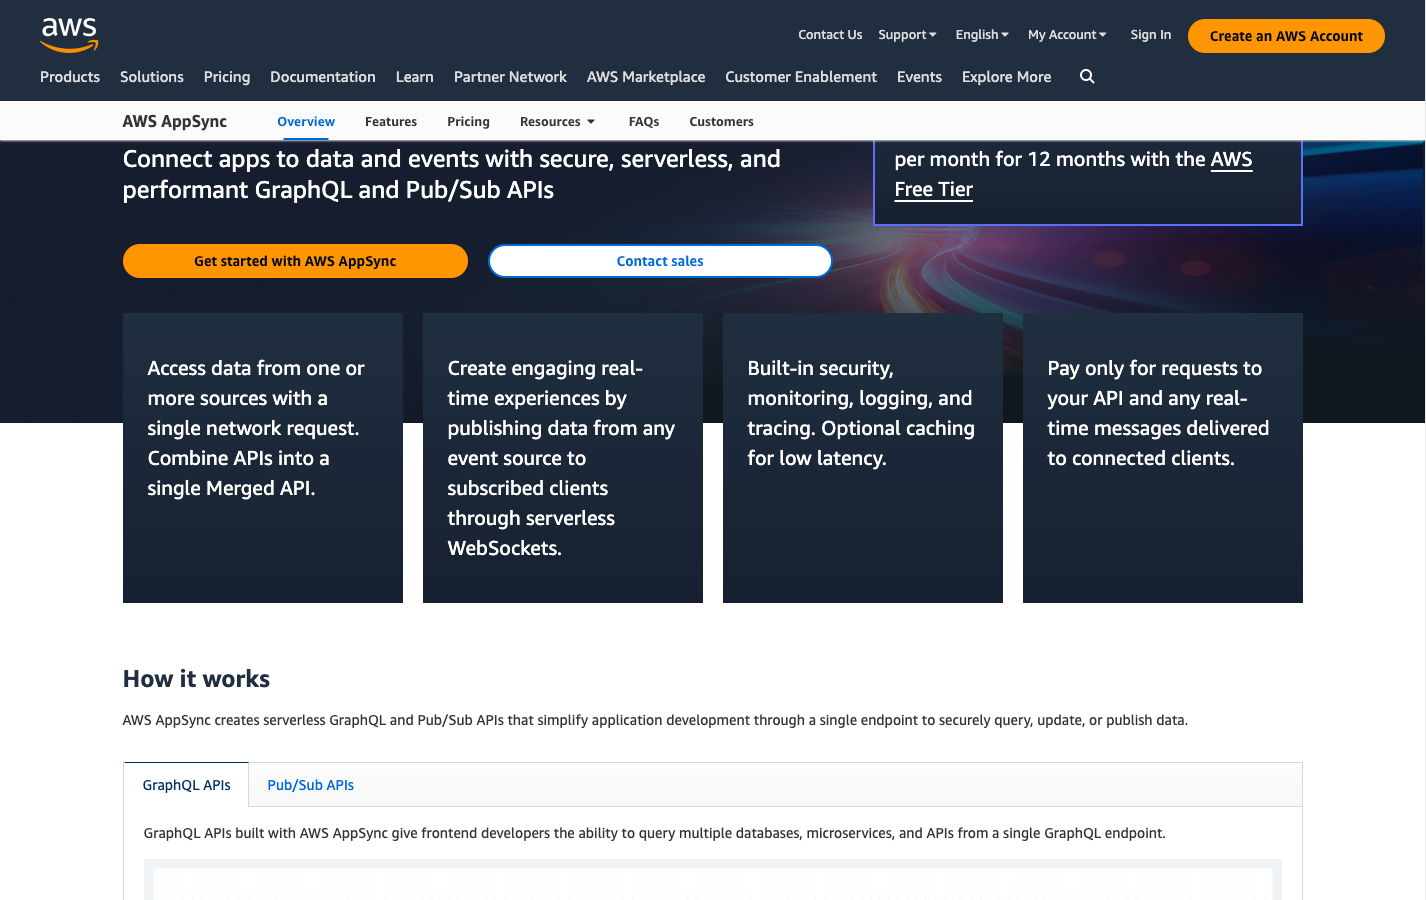Select the GraphQL APIs tab

coord(187,785)
